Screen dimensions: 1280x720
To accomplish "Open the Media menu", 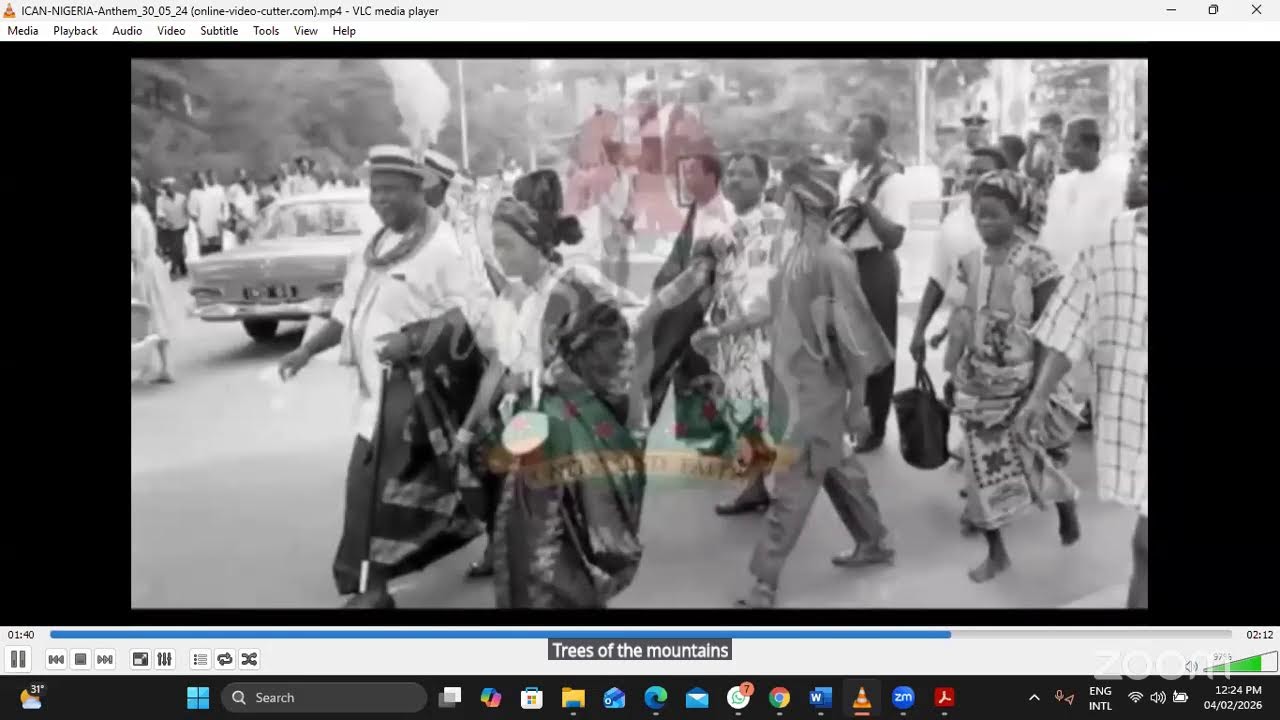I will tap(23, 31).
